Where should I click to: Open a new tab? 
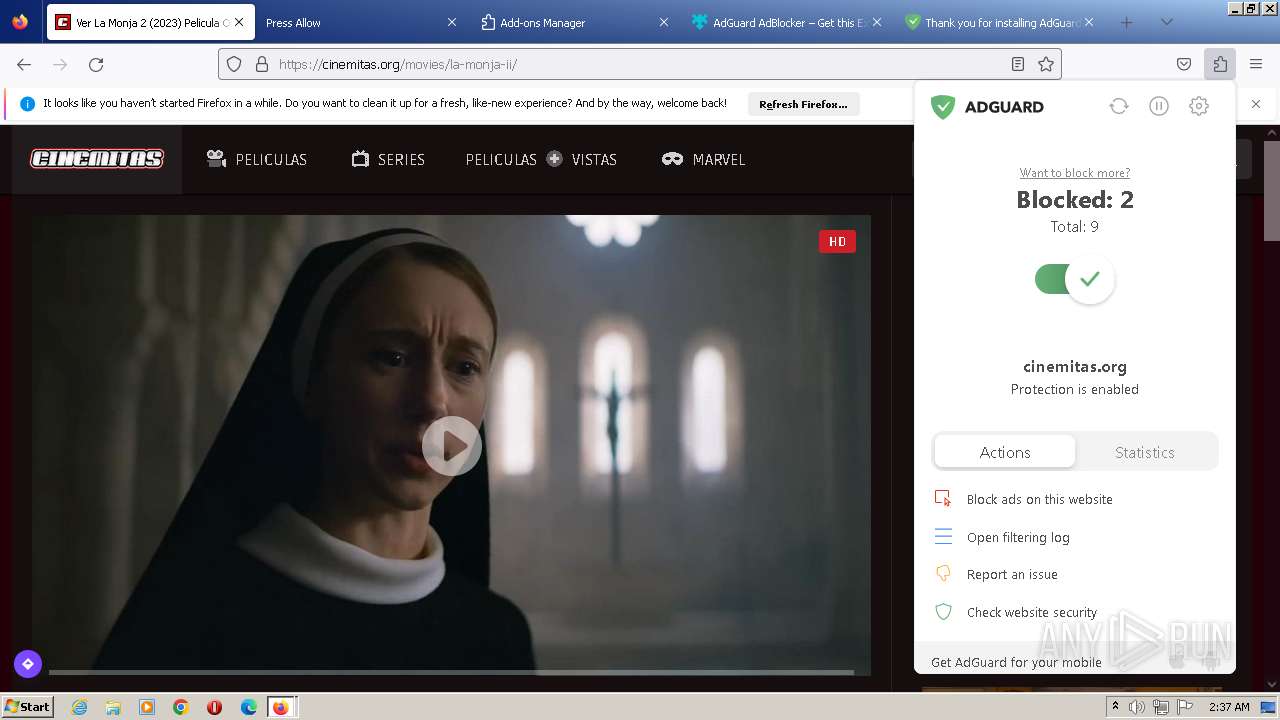pos(1127,22)
